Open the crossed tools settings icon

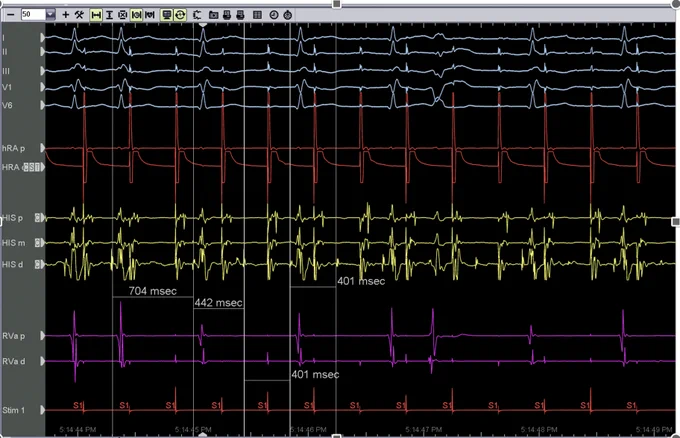click(79, 15)
